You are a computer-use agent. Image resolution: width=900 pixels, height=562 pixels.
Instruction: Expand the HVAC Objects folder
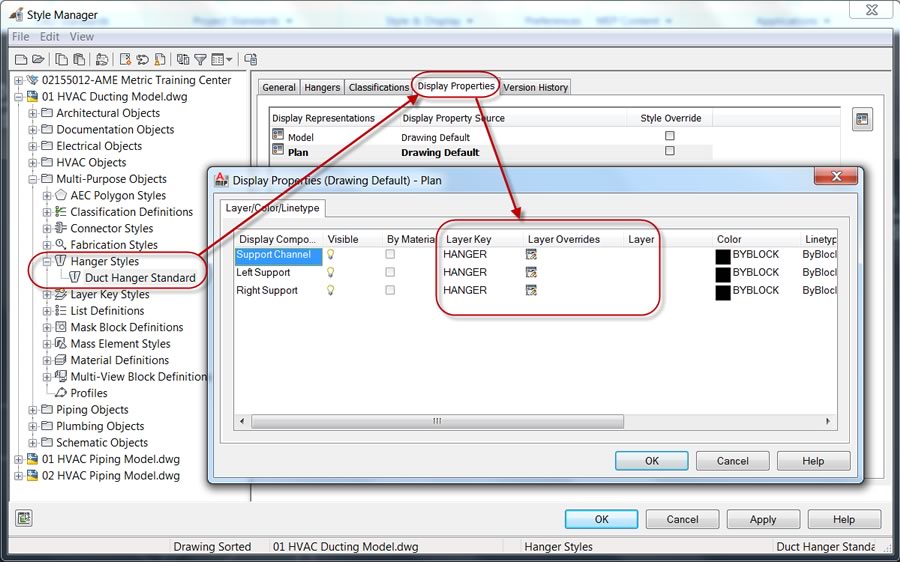(x=33, y=163)
